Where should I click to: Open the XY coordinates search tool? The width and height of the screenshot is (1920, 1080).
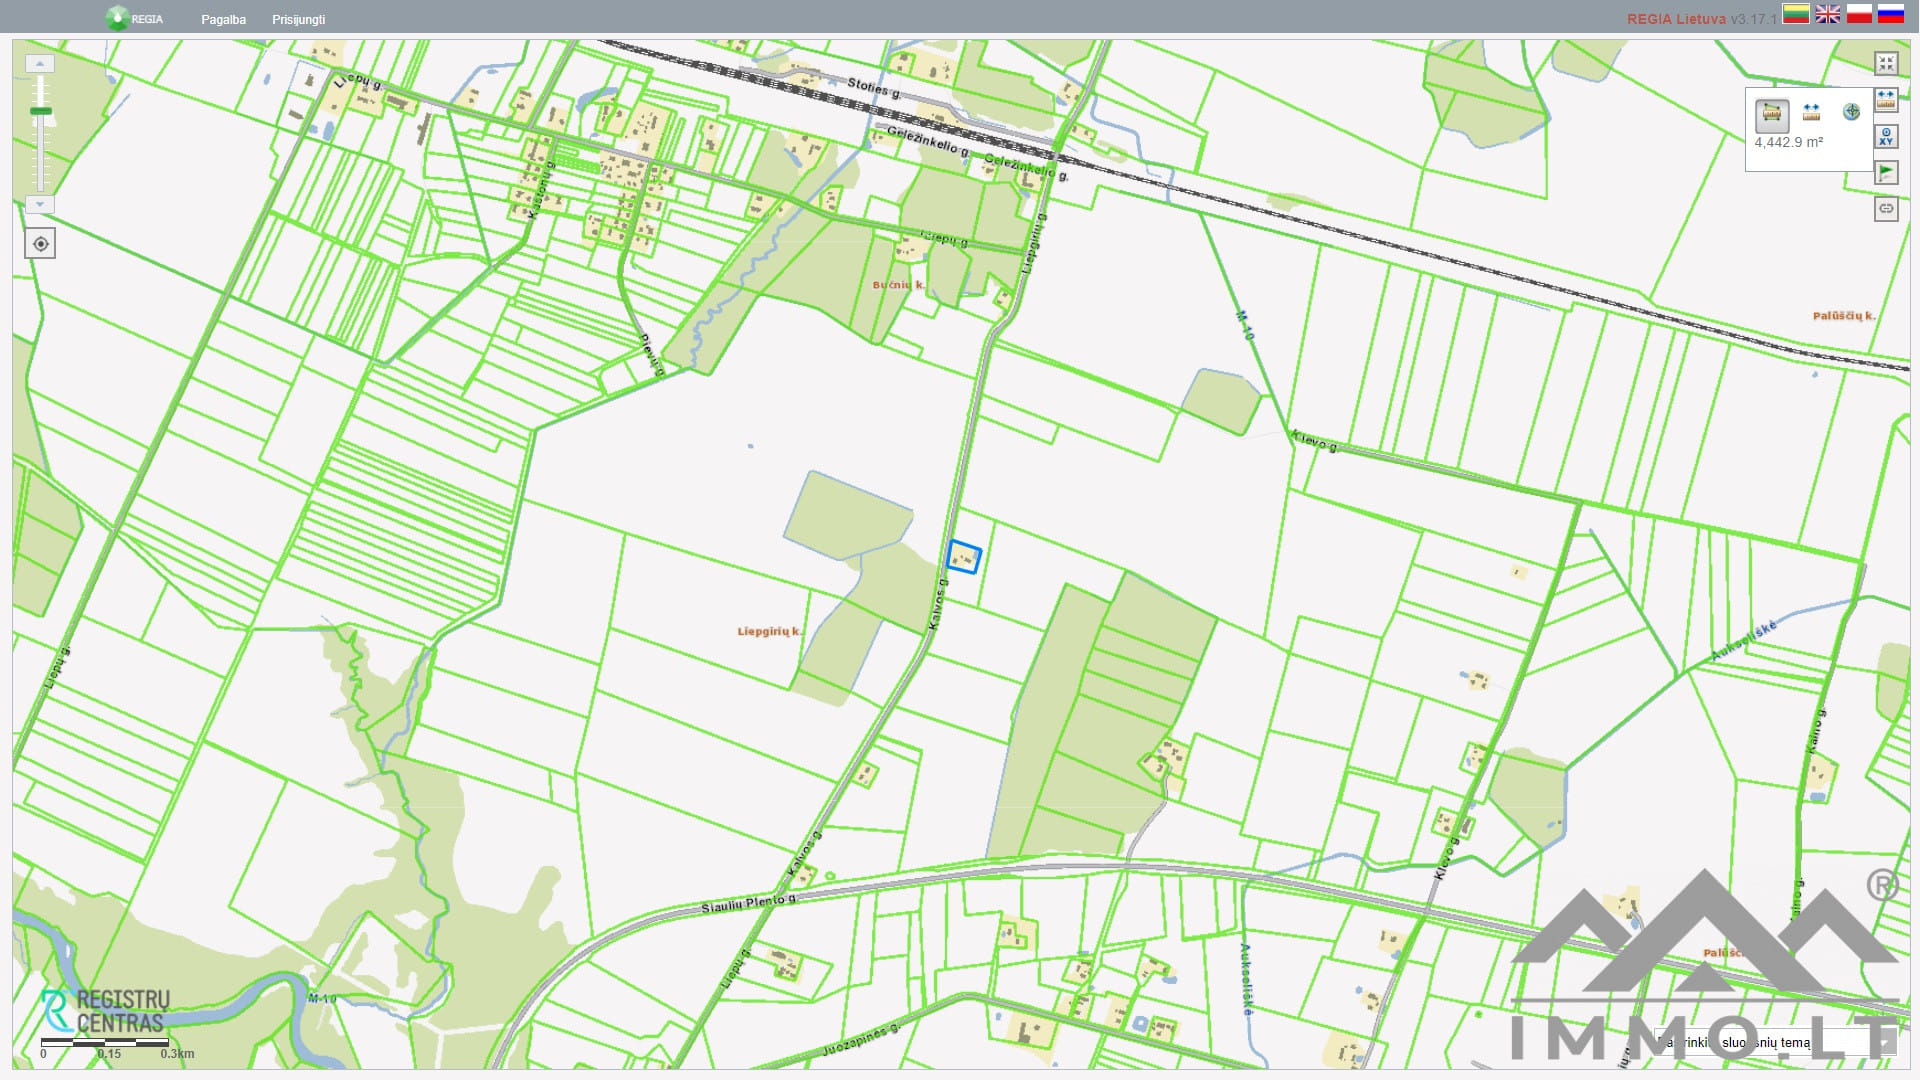click(1886, 137)
